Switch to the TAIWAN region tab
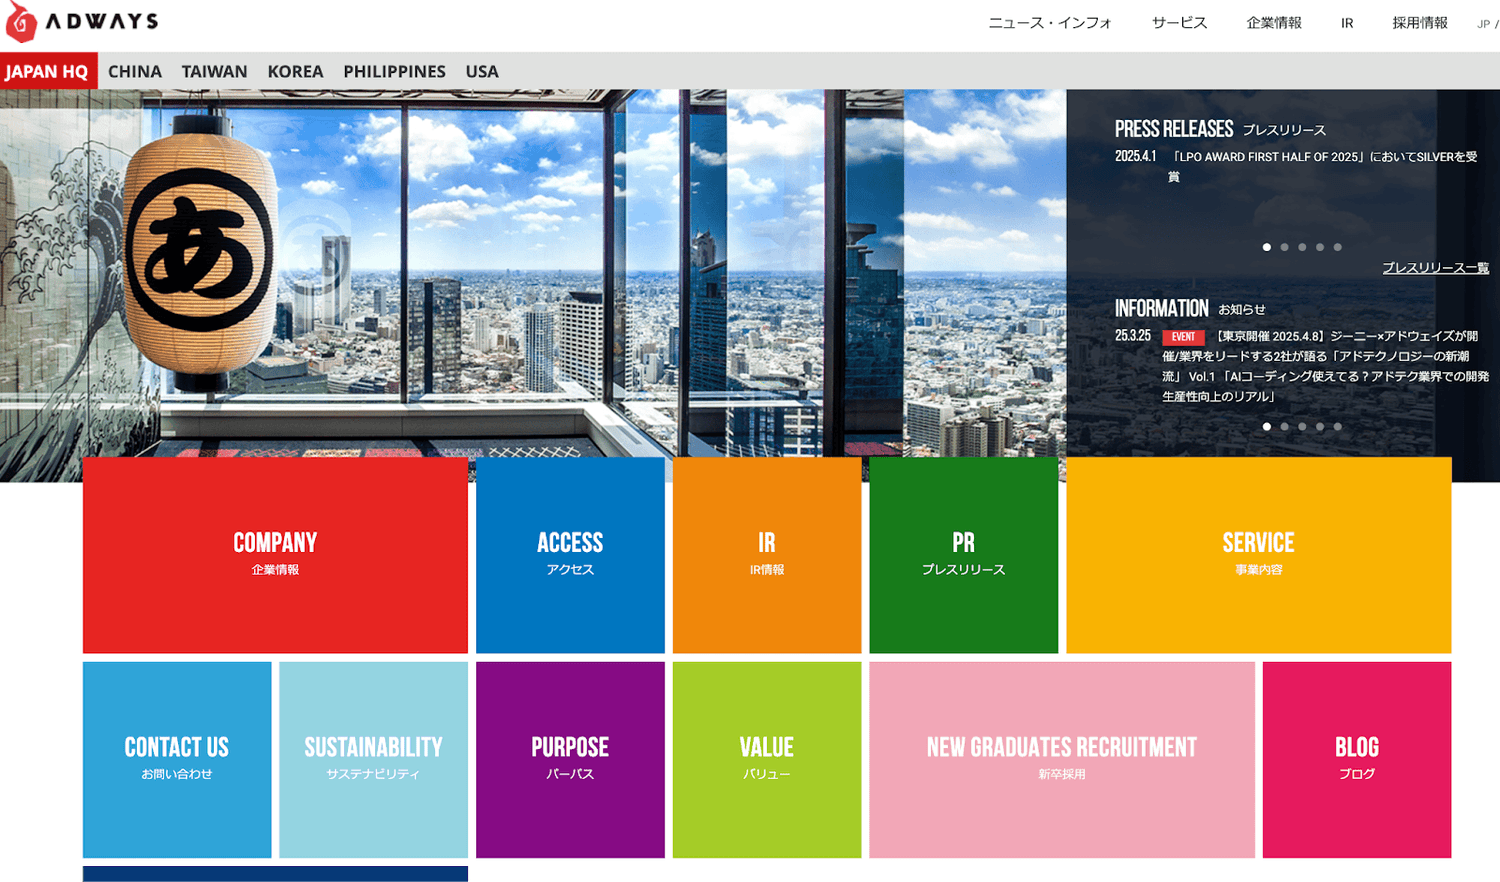 (214, 72)
